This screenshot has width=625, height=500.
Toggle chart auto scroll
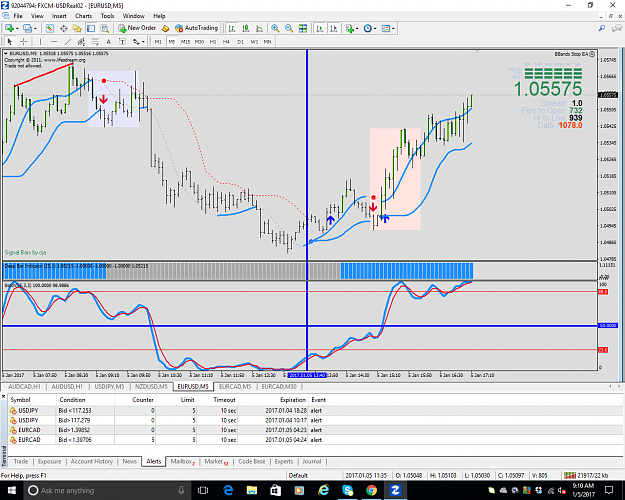click(320, 28)
